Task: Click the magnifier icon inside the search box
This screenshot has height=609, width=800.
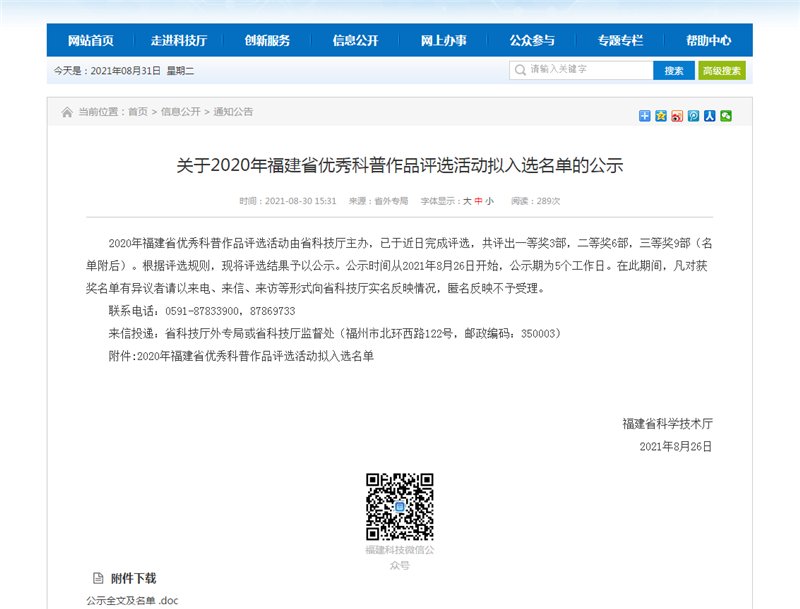Action: point(521,70)
